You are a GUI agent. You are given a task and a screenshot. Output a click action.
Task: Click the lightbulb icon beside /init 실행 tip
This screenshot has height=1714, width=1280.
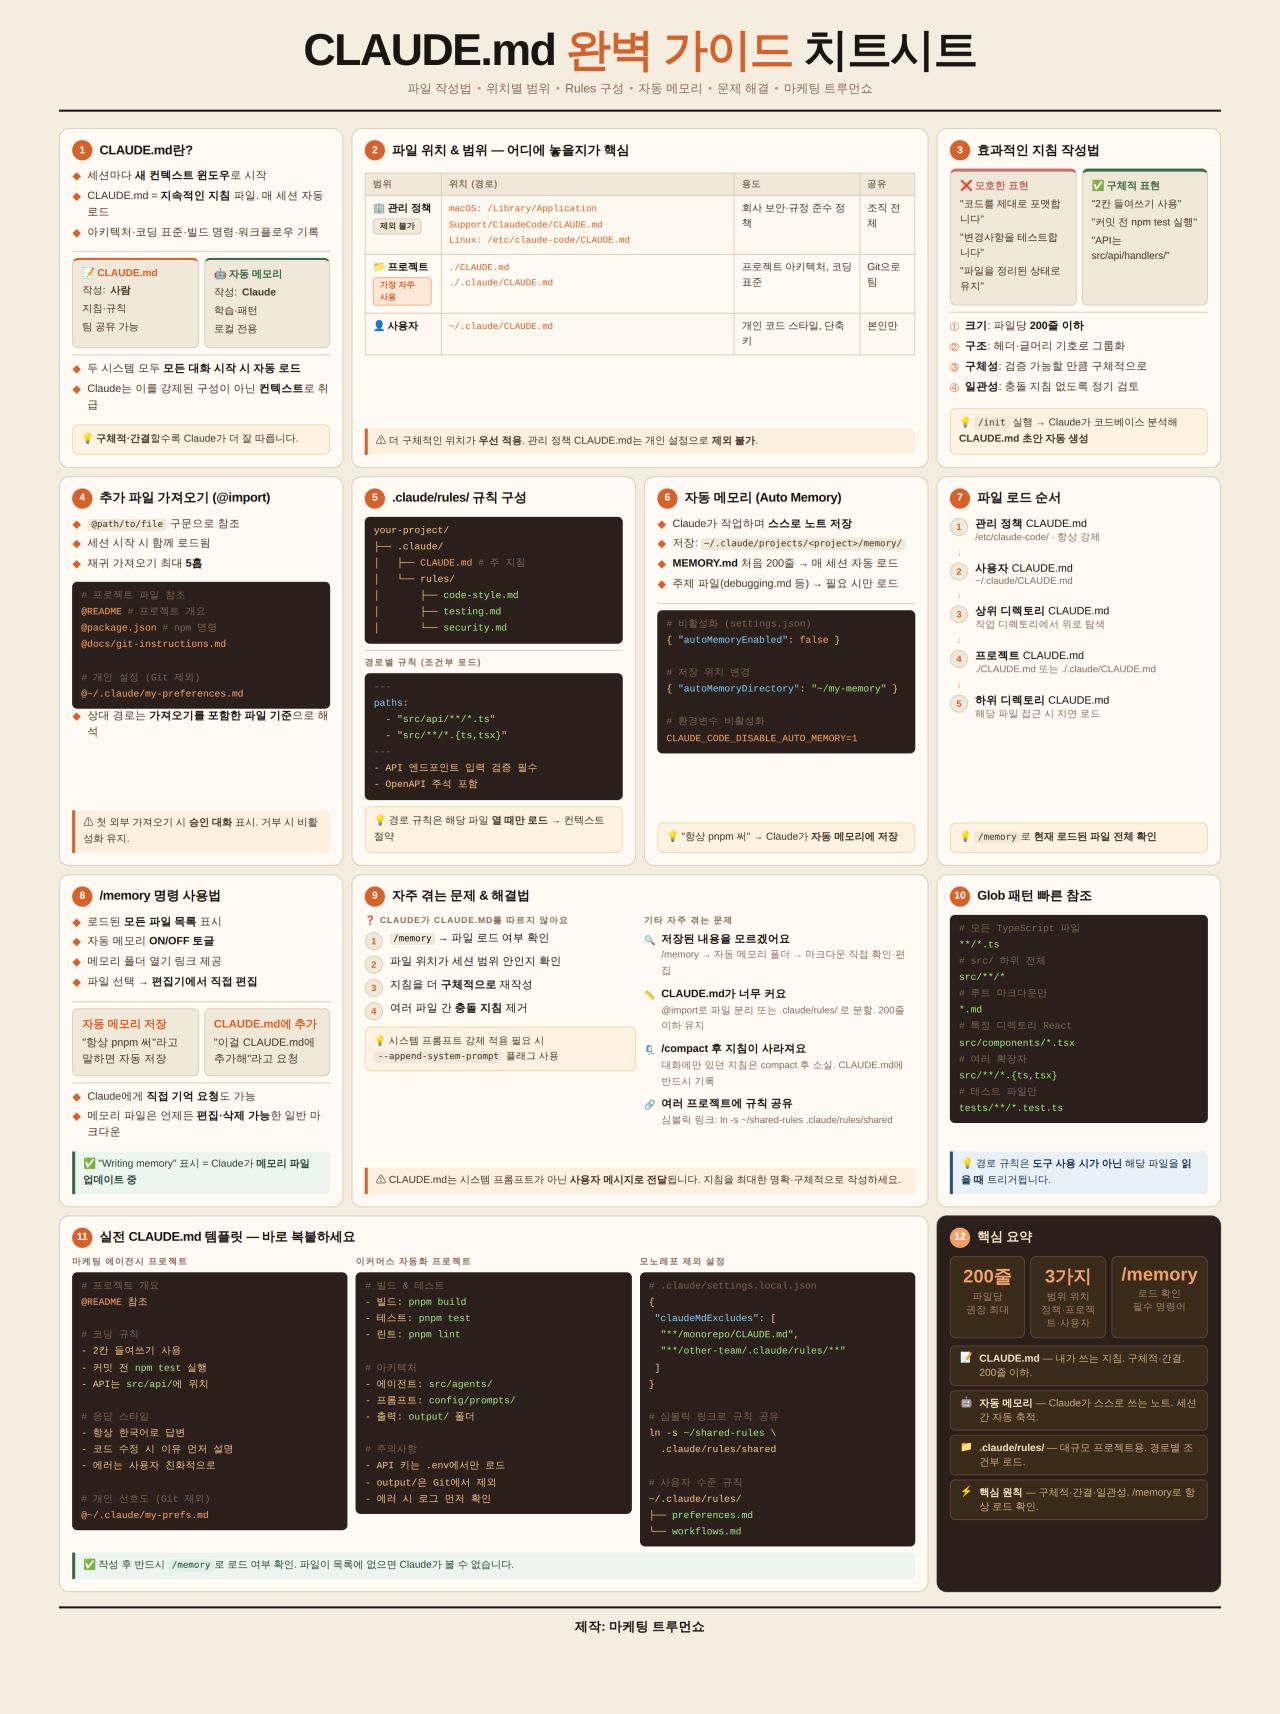point(965,422)
